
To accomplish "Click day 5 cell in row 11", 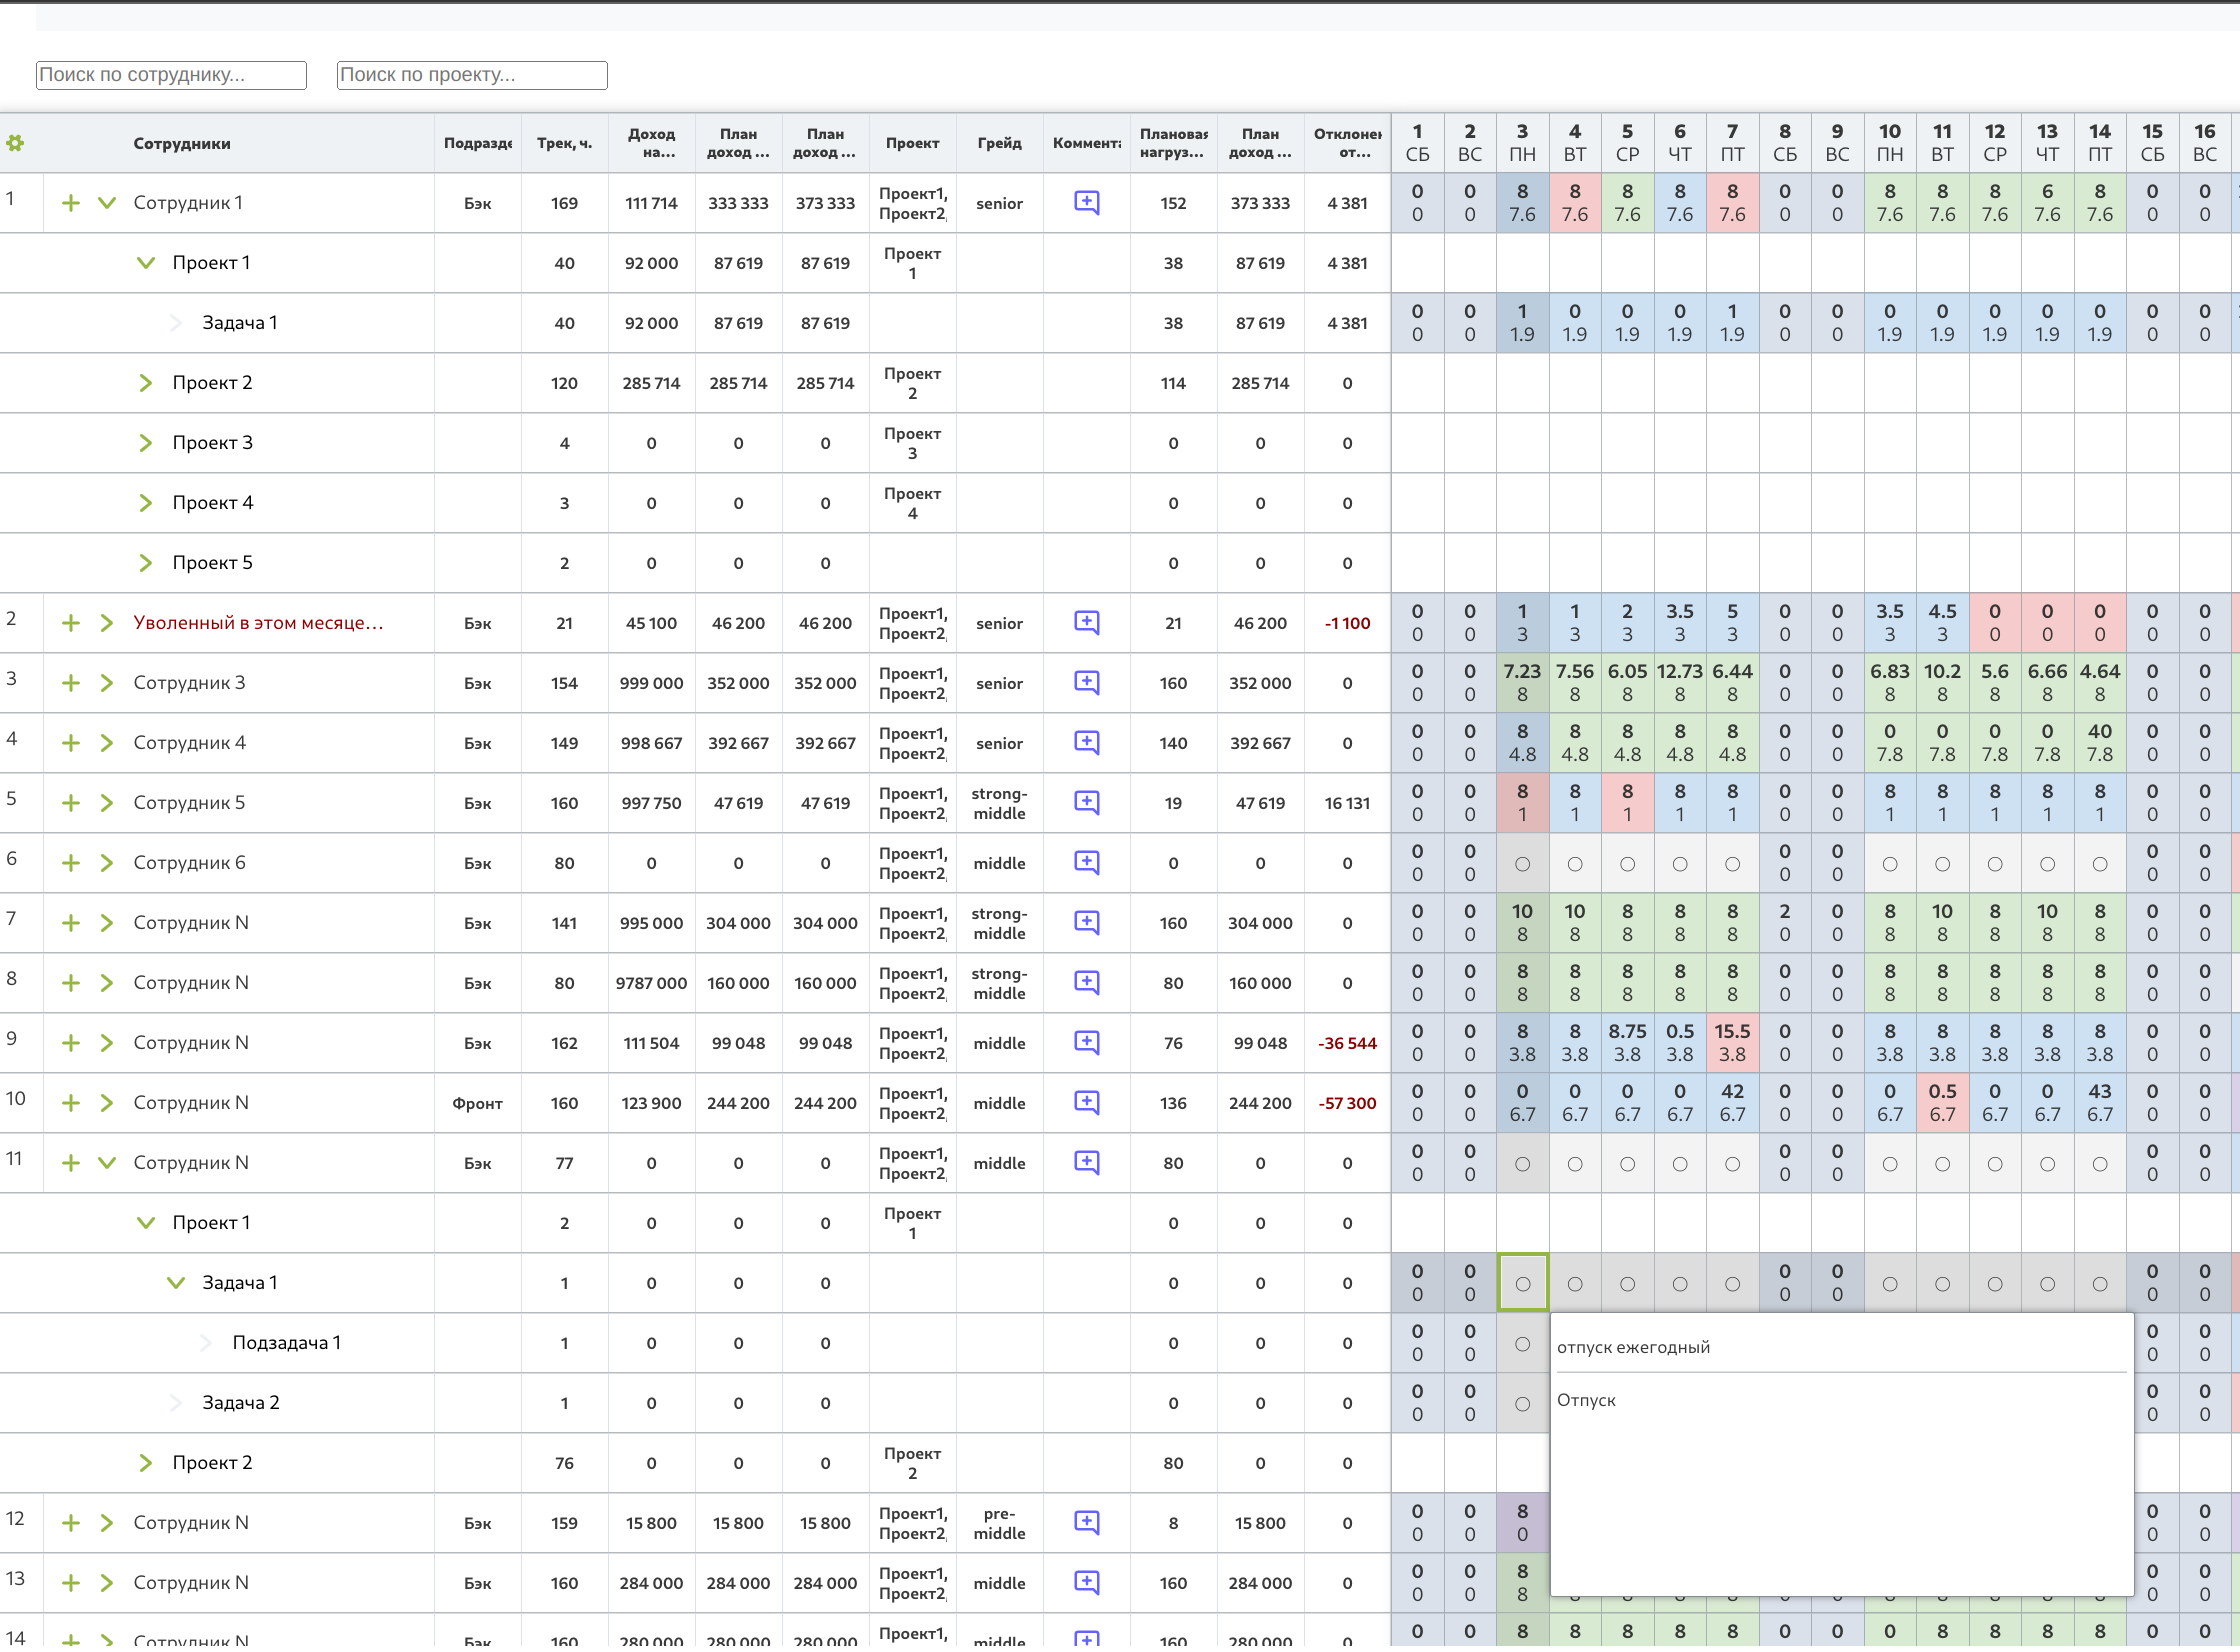I will pyautogui.click(x=1627, y=1163).
